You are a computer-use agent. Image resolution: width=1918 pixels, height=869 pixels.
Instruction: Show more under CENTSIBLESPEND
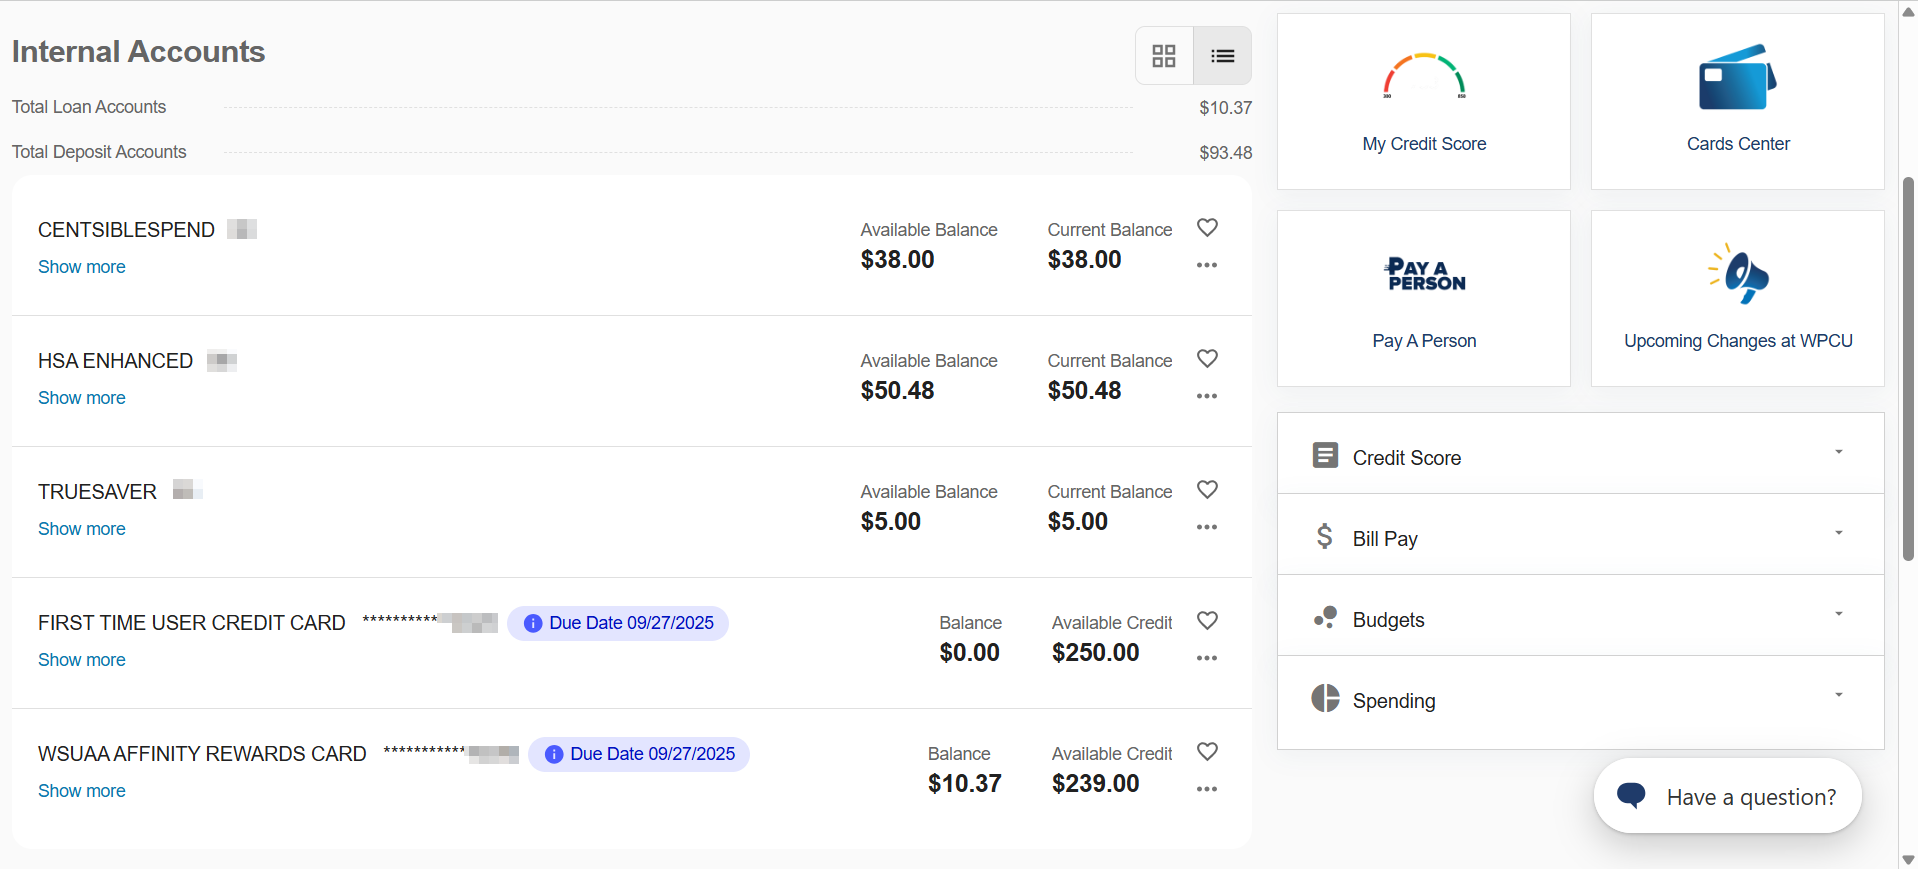82,267
